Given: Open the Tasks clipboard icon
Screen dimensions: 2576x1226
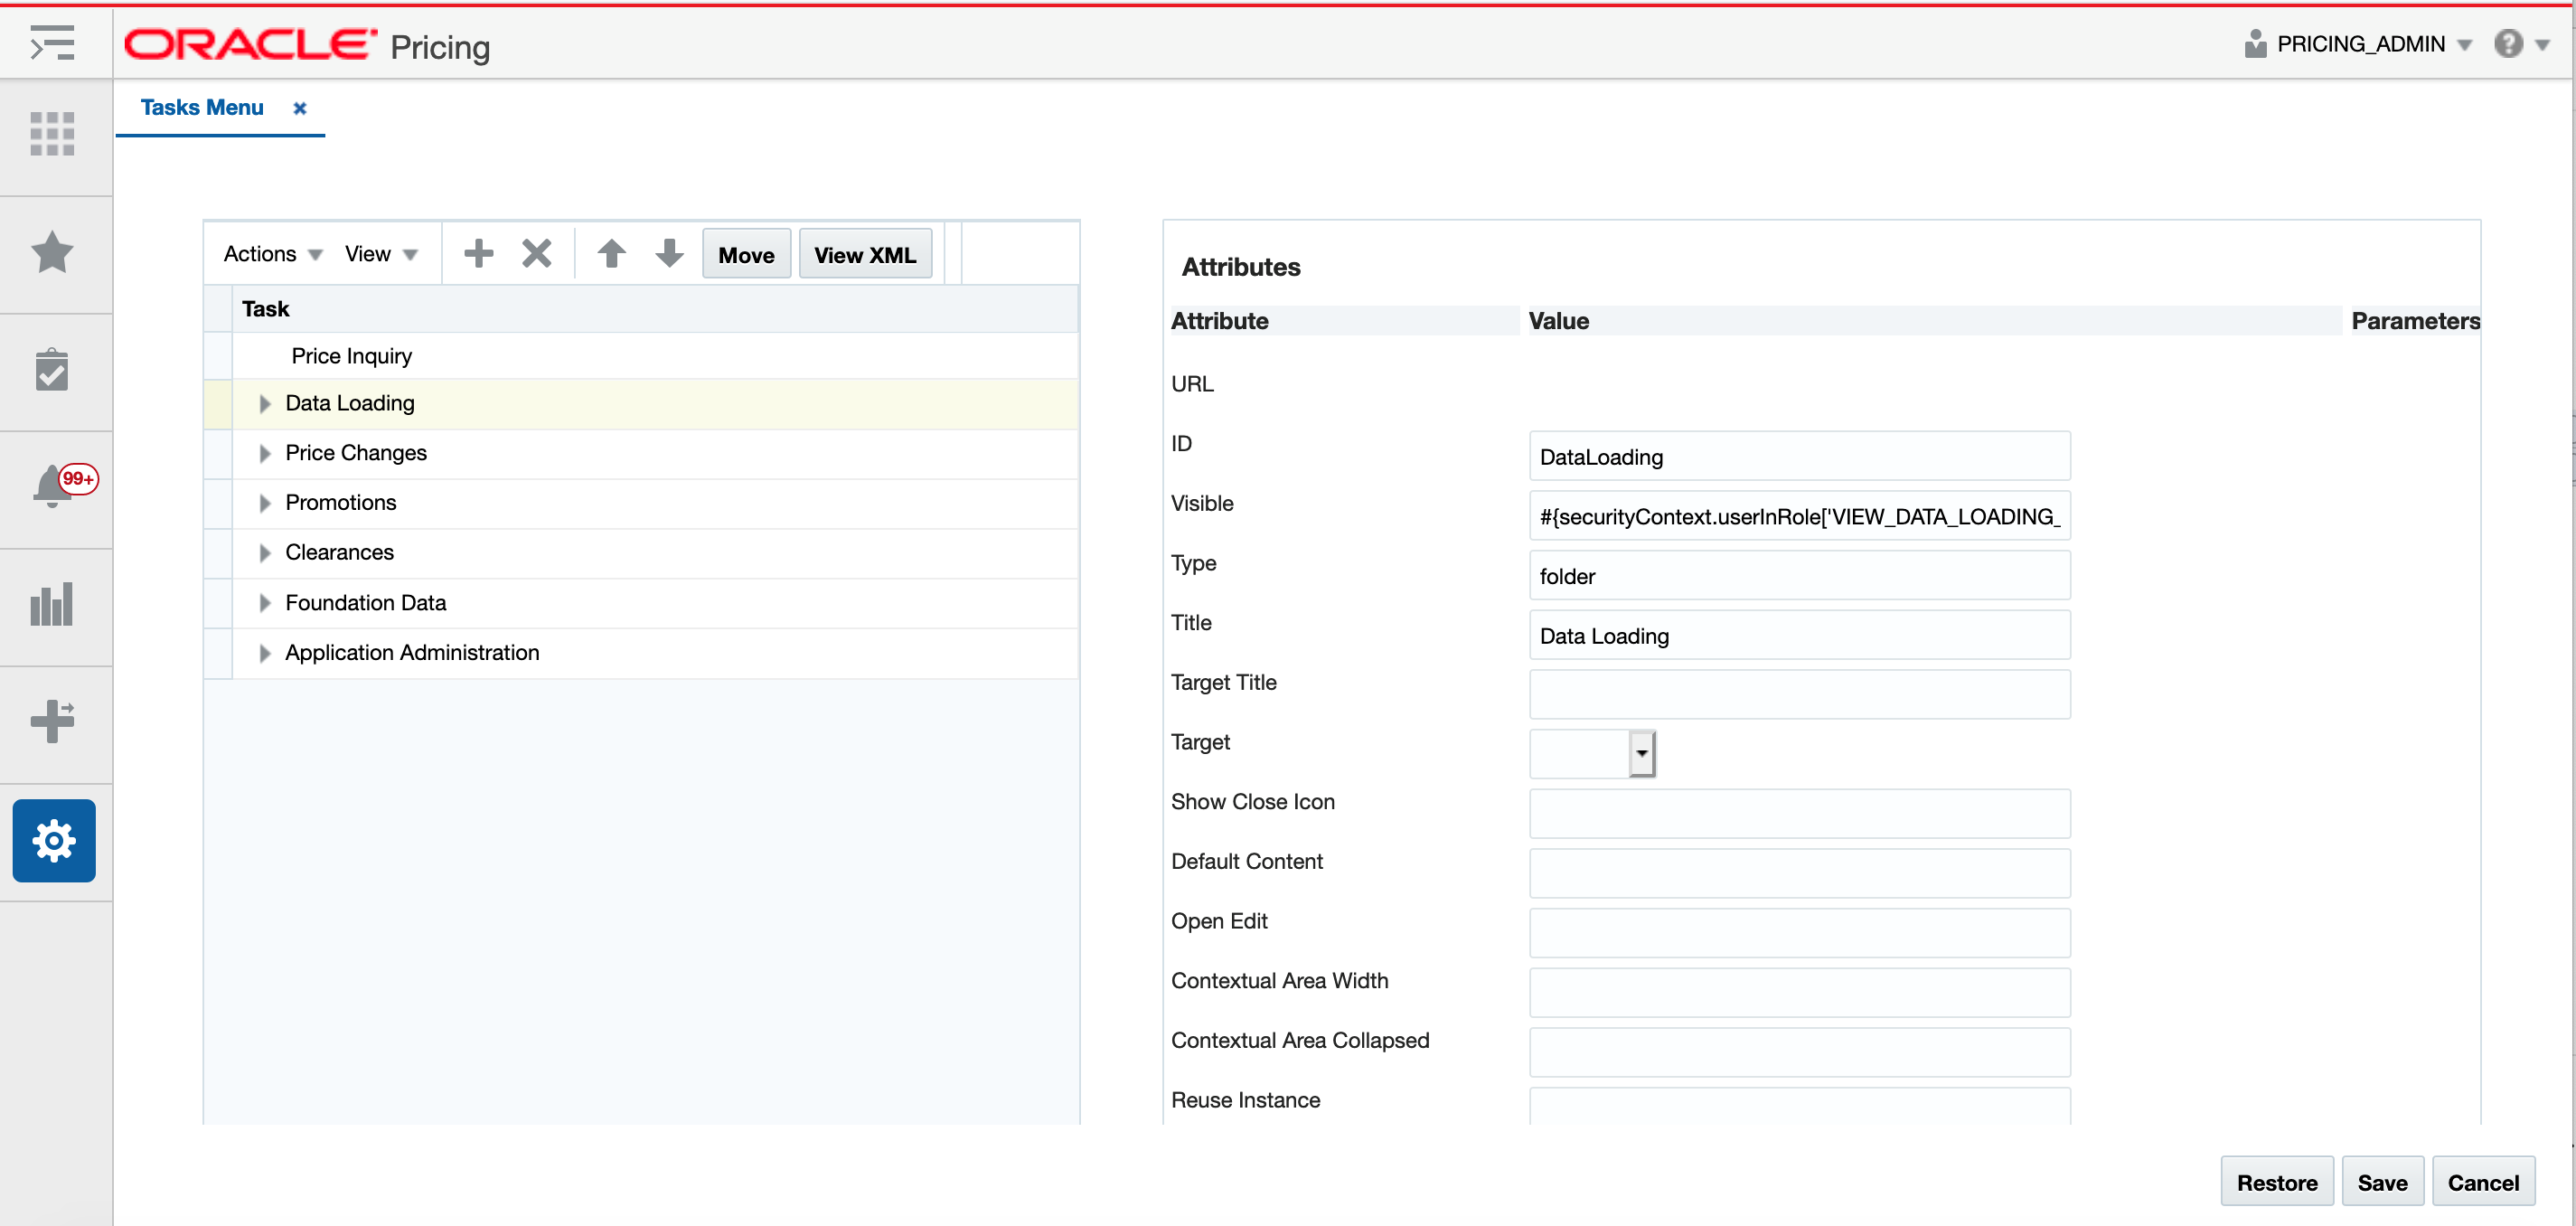Looking at the screenshot, I should pos(52,370).
